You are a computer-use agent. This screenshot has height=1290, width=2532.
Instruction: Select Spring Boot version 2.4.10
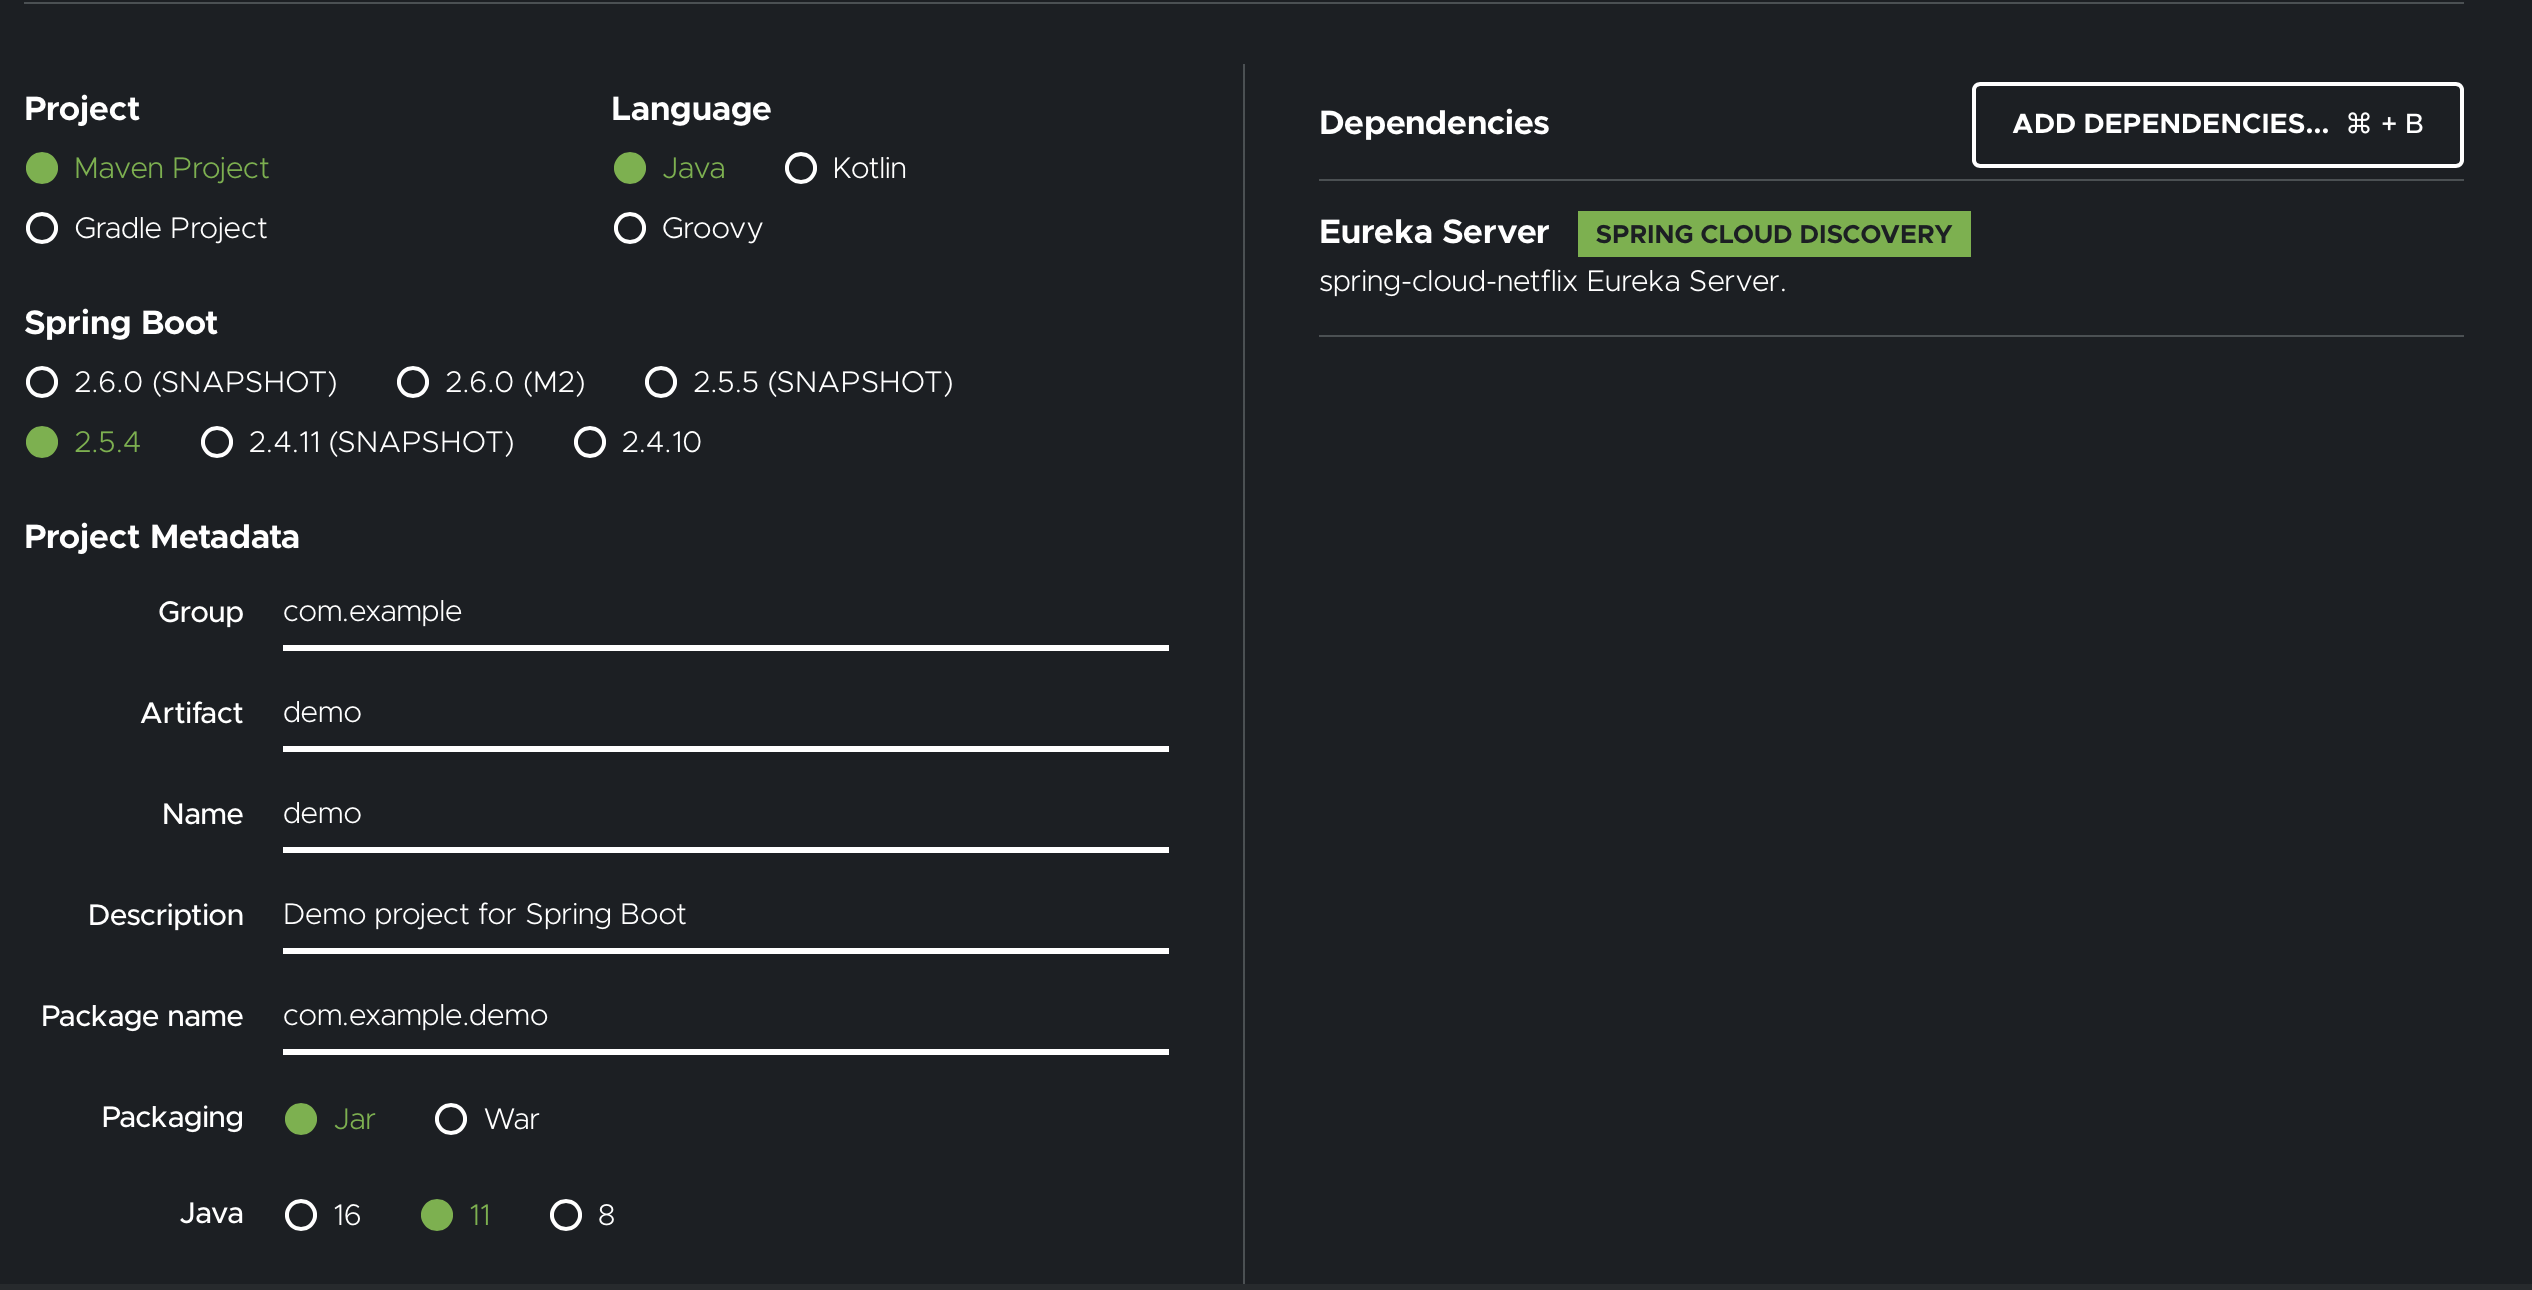pos(589,442)
